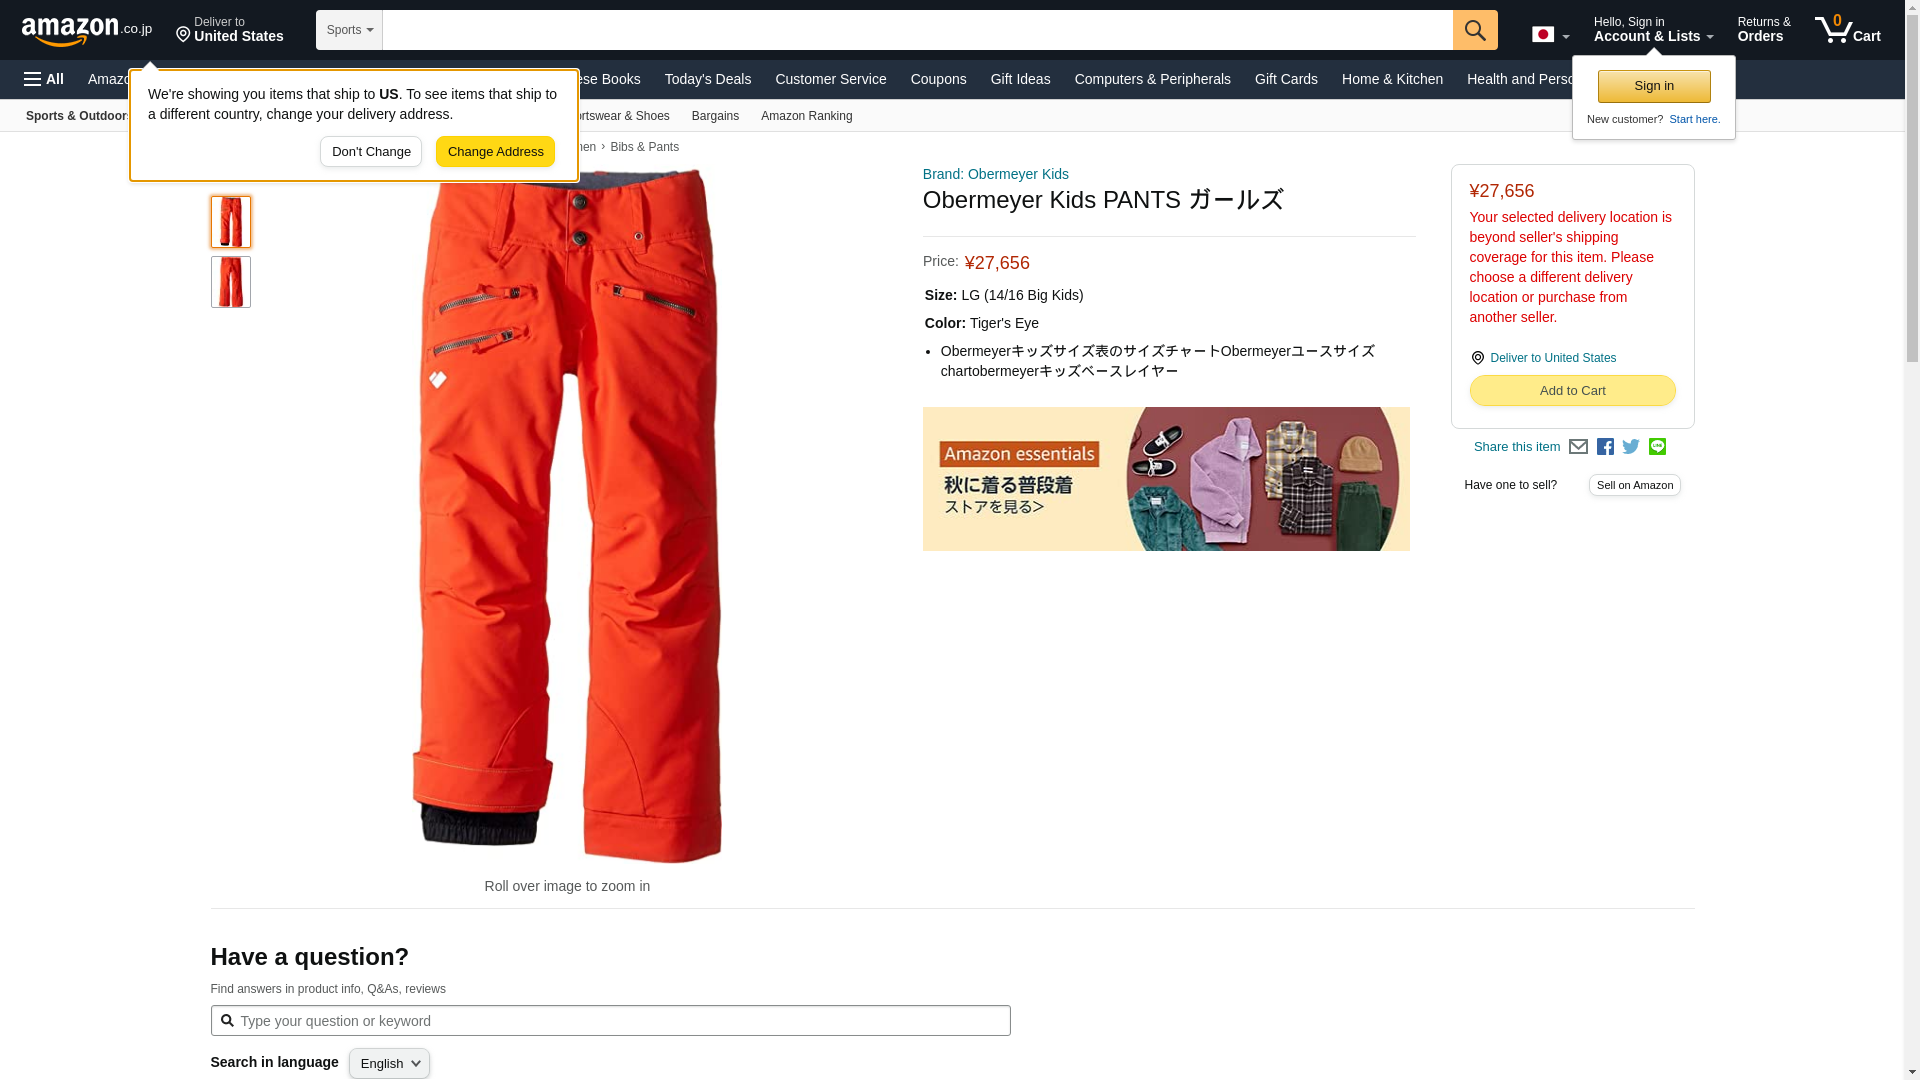Screen dimensions: 1920x1080
Task: Open the search language English dropdown
Action: click(x=389, y=1063)
